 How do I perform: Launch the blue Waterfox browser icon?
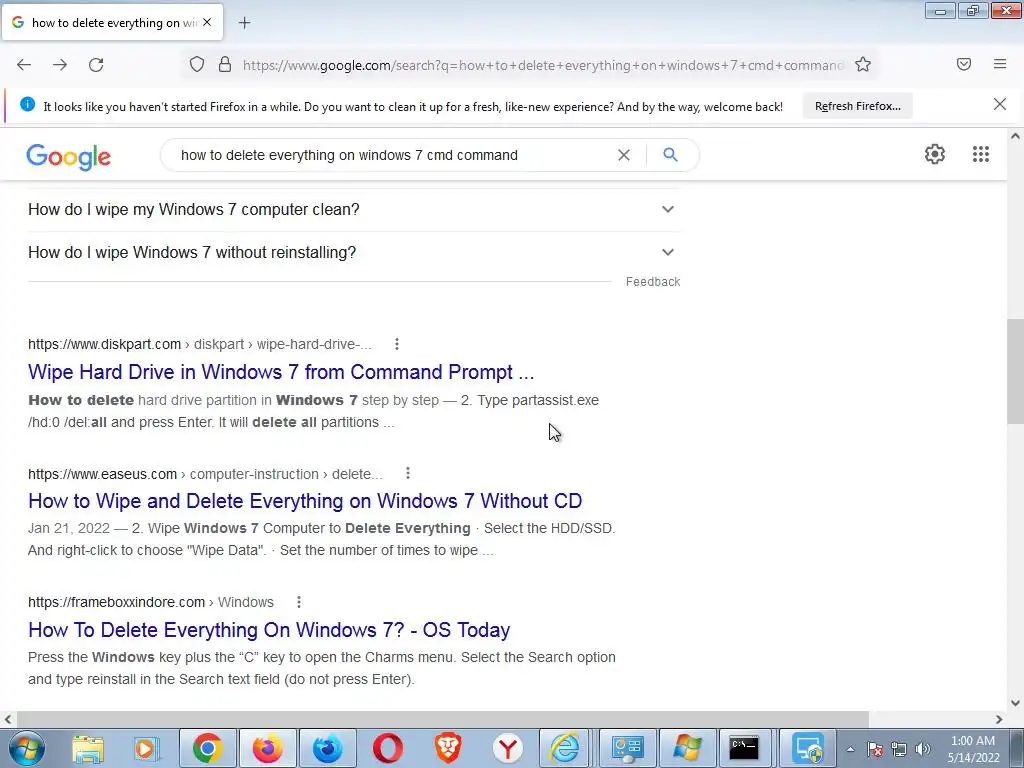pyautogui.click(x=328, y=748)
